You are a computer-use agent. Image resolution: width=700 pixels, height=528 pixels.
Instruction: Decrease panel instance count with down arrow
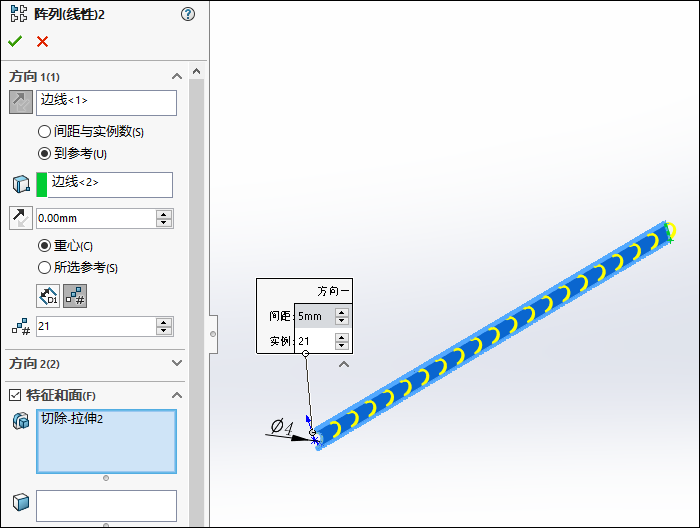point(164,331)
